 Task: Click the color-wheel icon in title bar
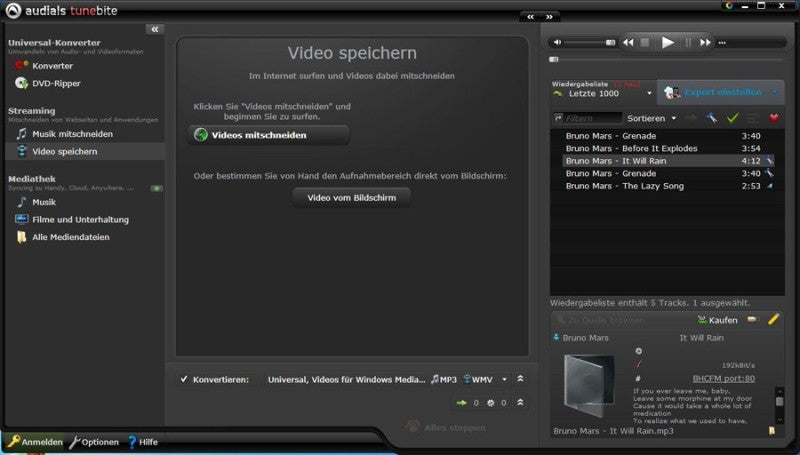(729, 6)
